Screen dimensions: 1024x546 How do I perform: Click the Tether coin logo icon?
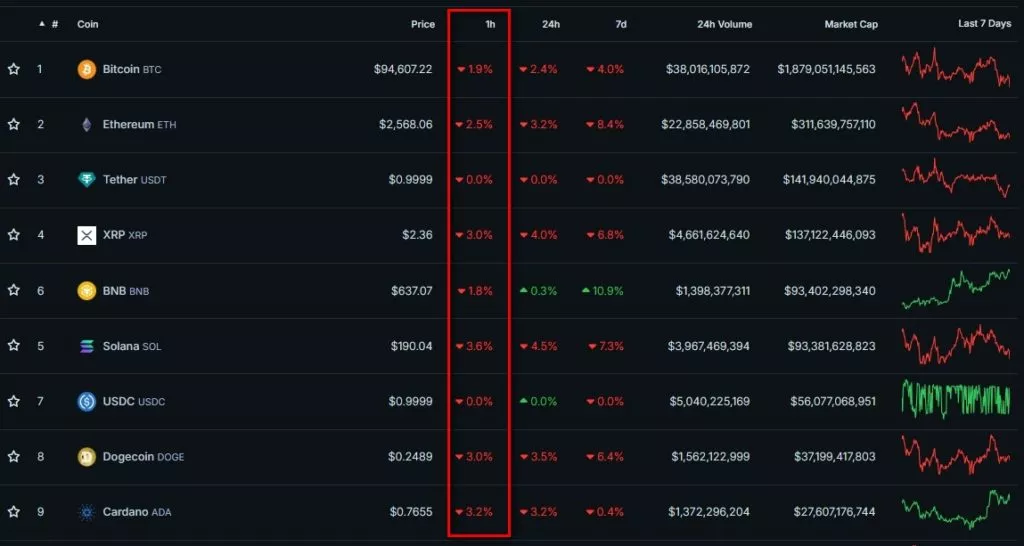(x=87, y=180)
